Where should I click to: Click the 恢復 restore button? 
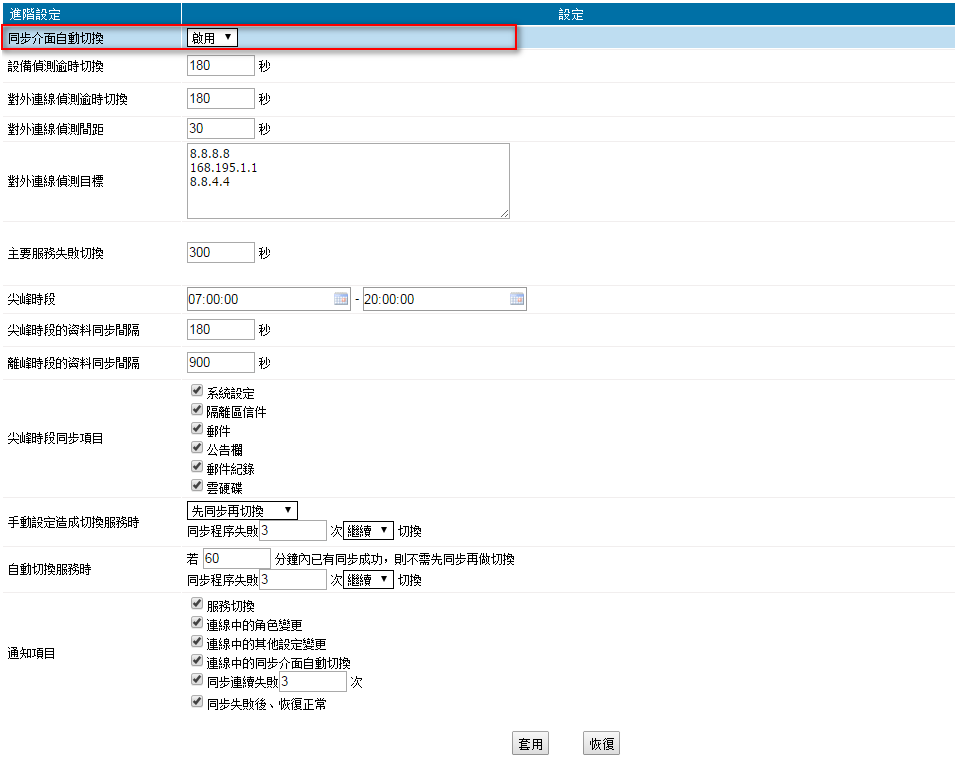pos(602,744)
